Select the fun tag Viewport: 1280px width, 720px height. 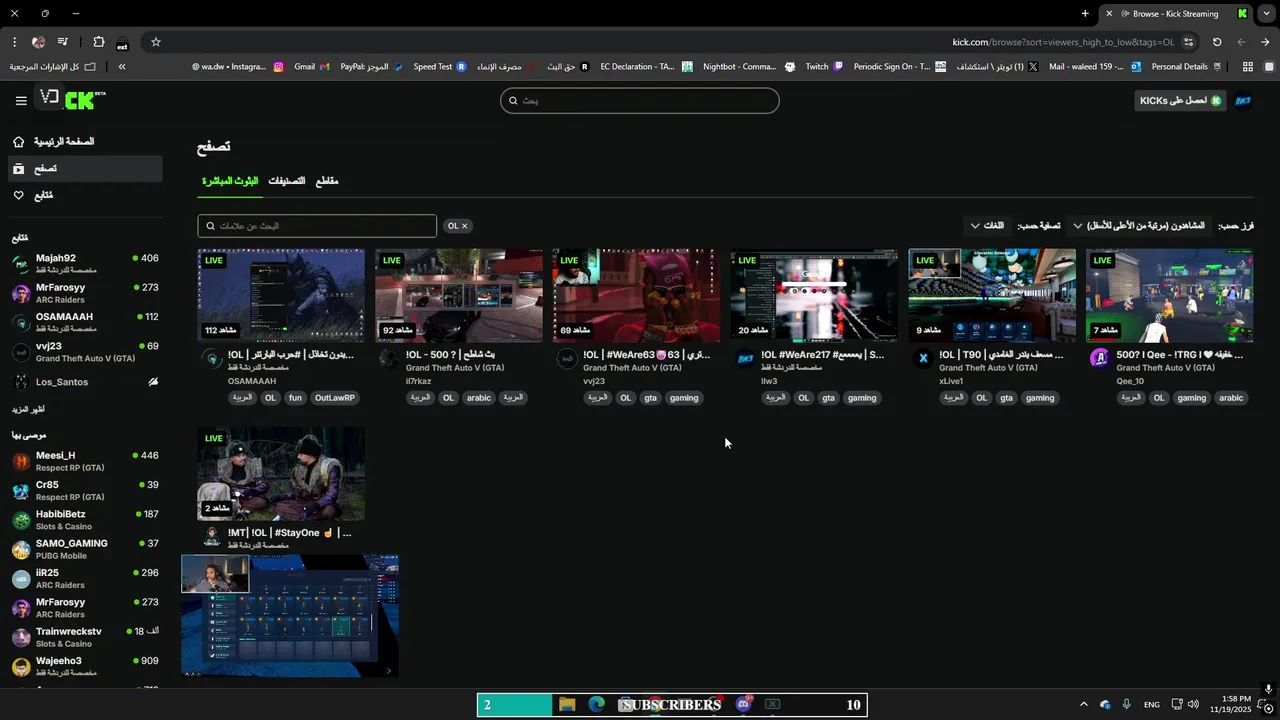pos(295,398)
